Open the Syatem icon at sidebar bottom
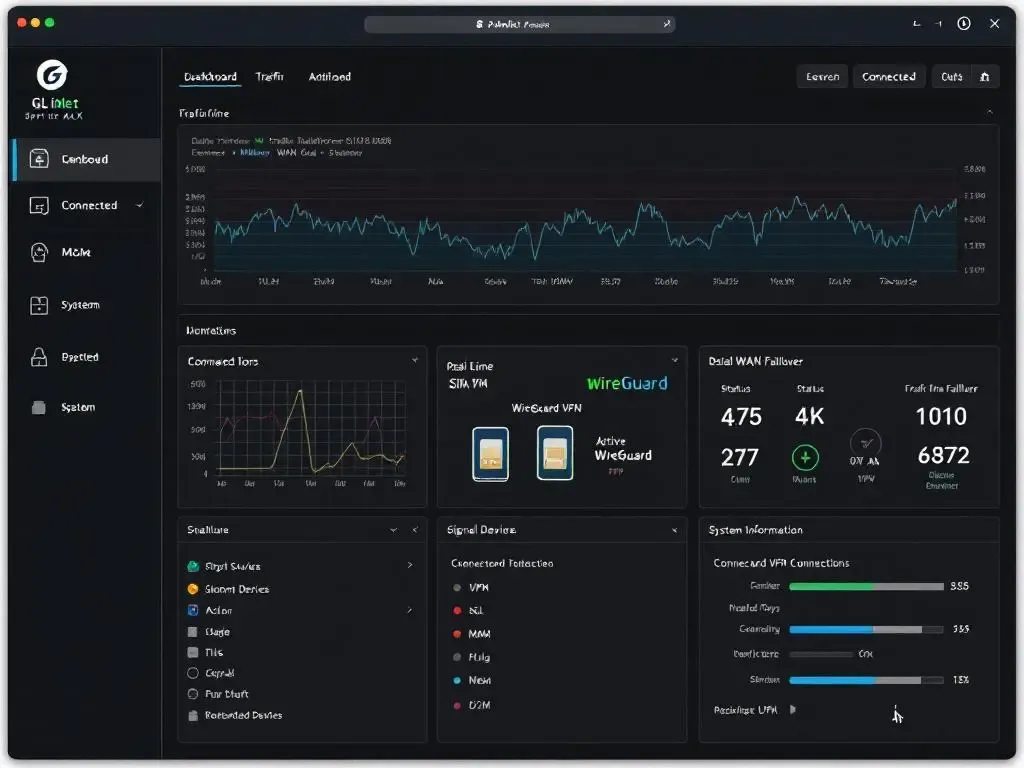The image size is (1024, 768). click(39, 408)
